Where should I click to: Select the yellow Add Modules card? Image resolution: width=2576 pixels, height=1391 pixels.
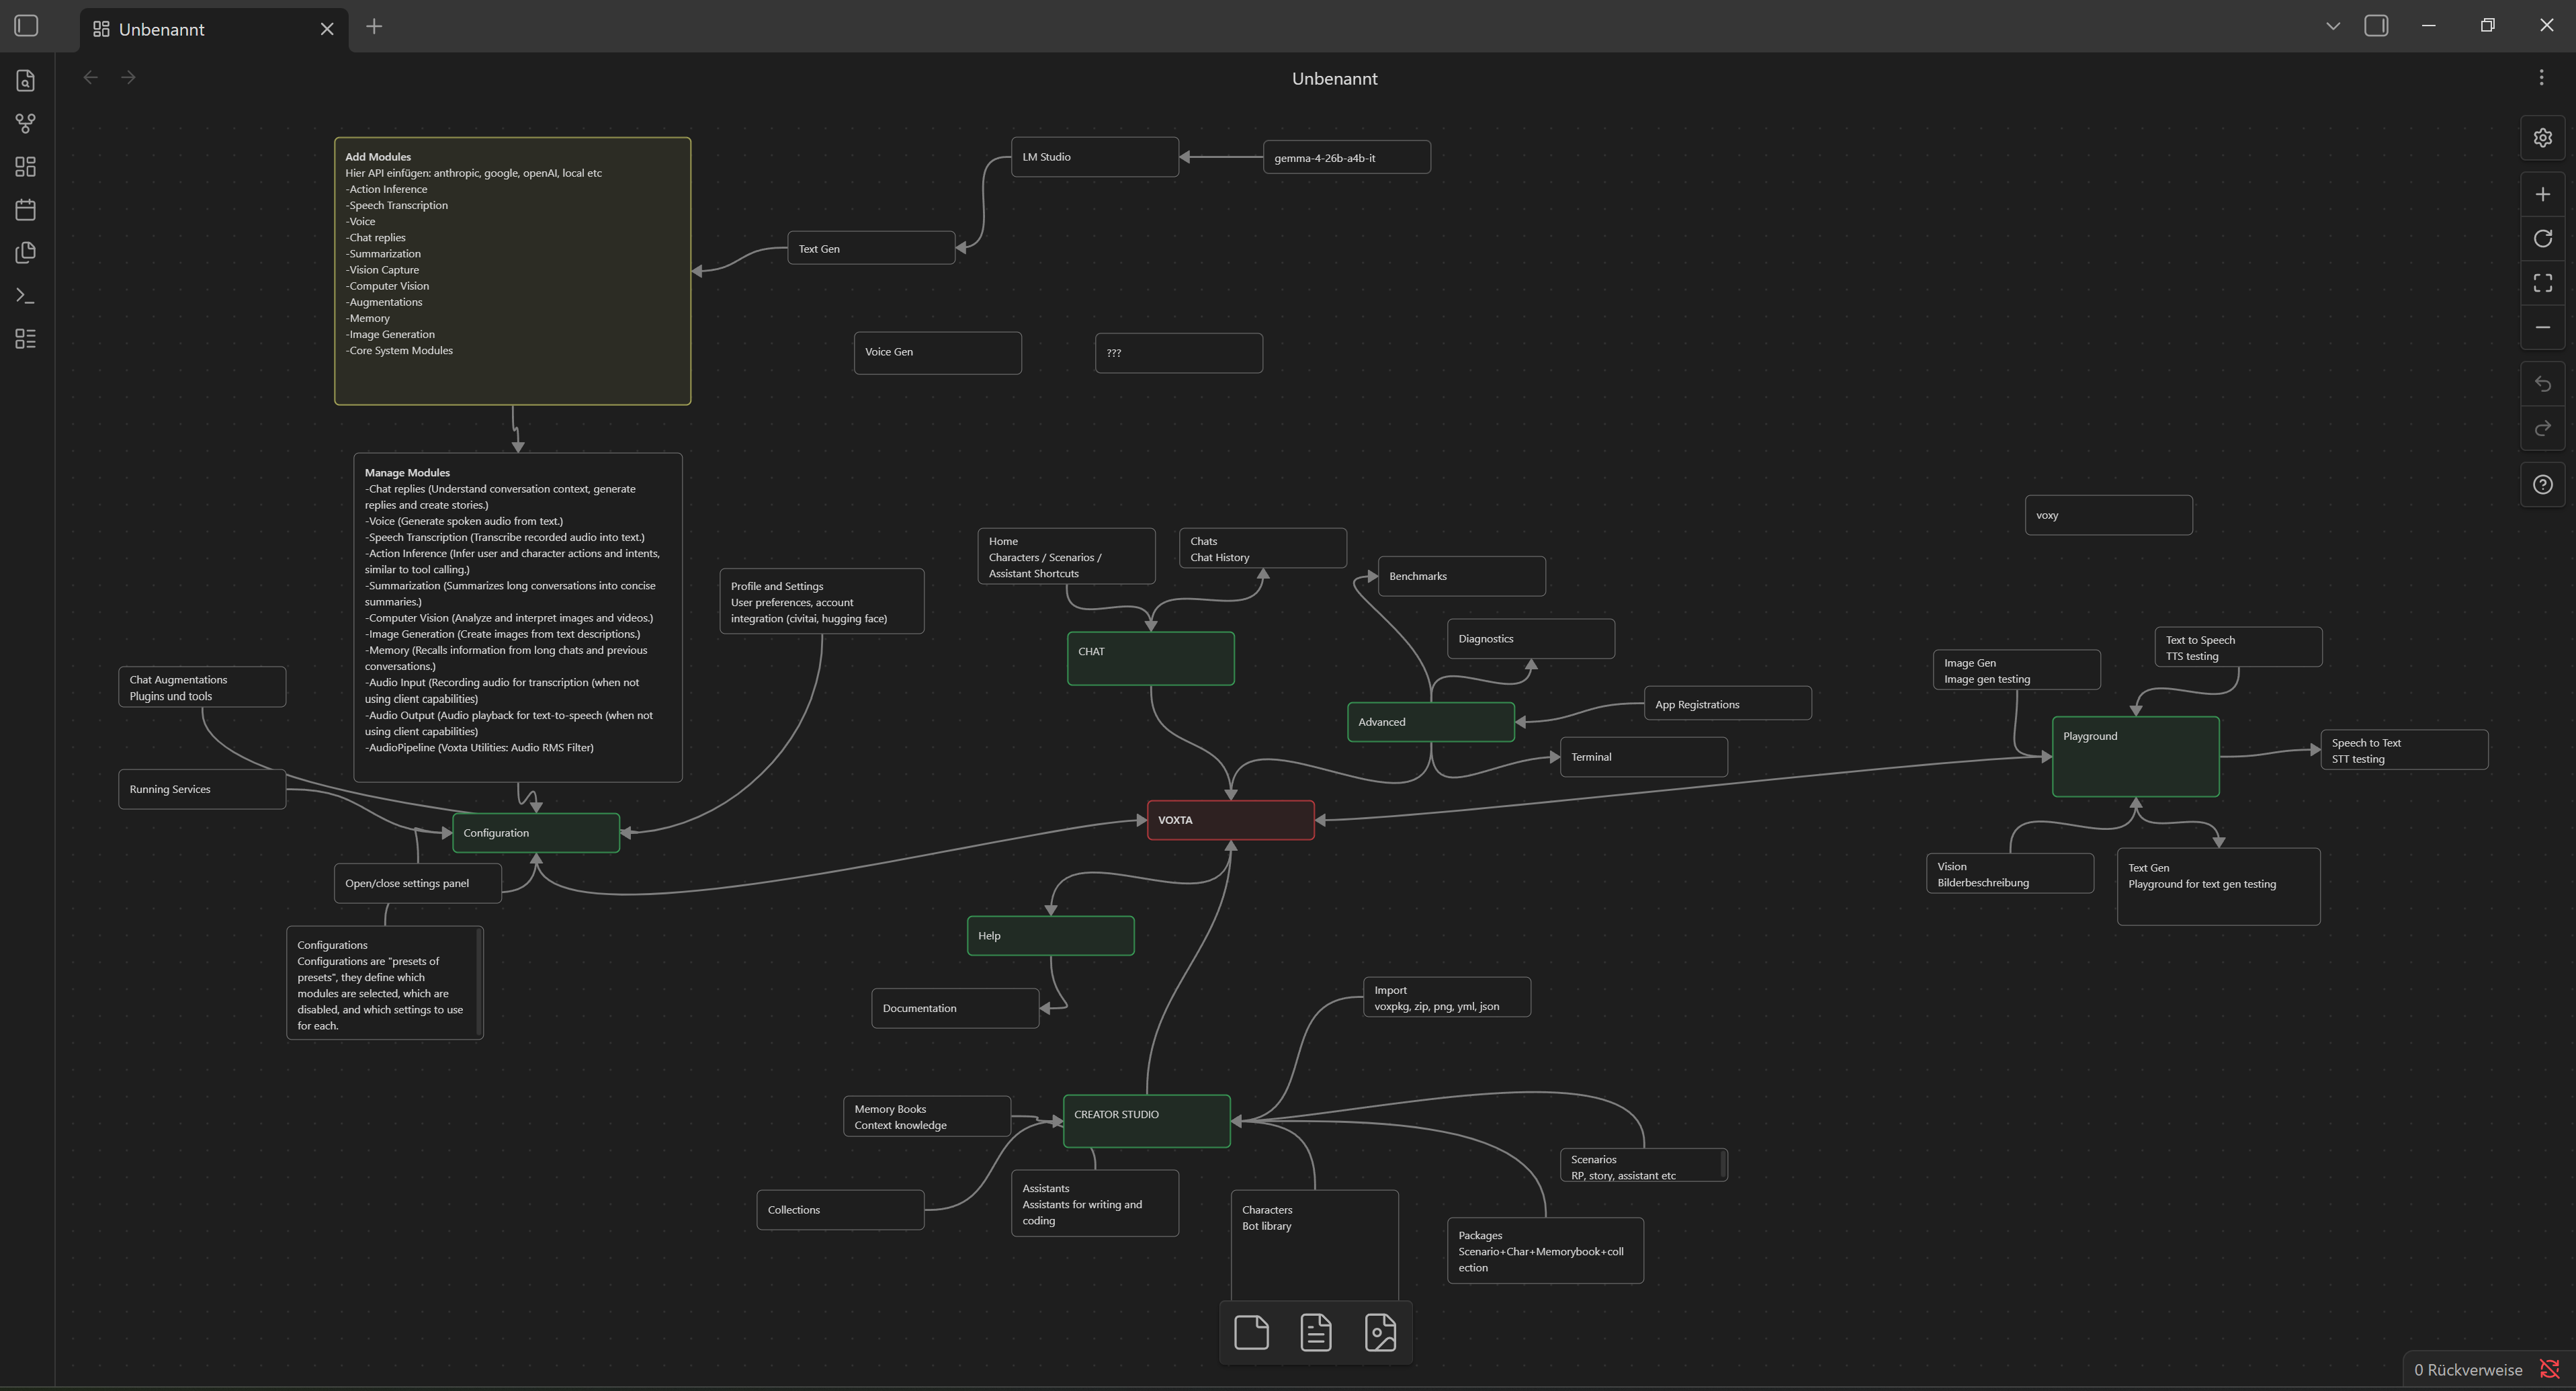point(512,271)
